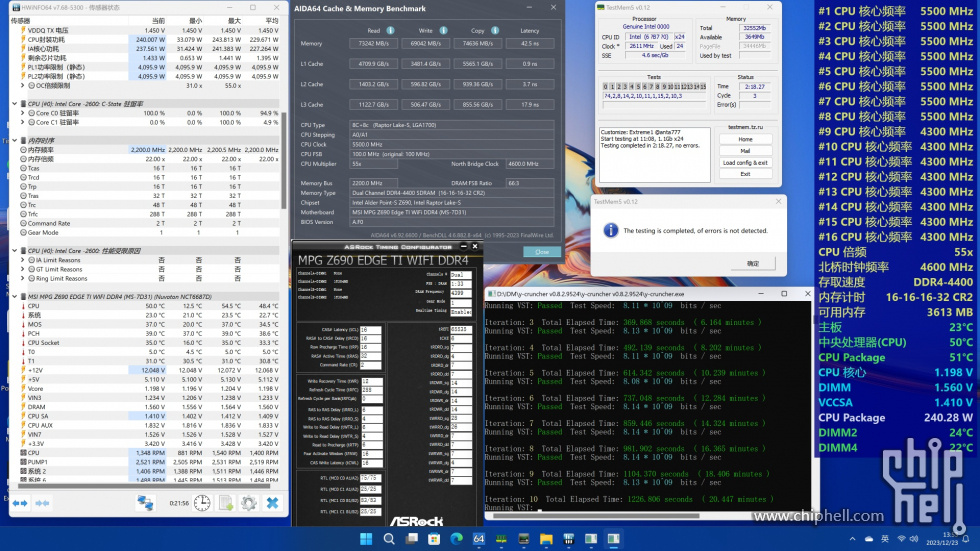The width and height of the screenshot is (980, 551).
Task: Click the info icon next to Read in AIDA64
Action: [x=390, y=31]
